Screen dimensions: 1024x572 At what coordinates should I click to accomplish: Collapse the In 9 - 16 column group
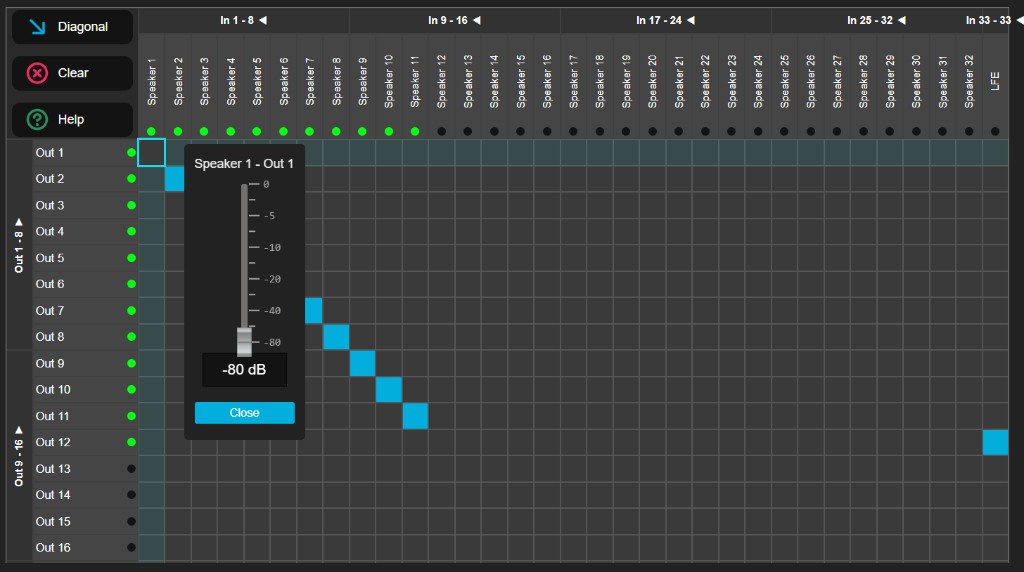tap(477, 20)
